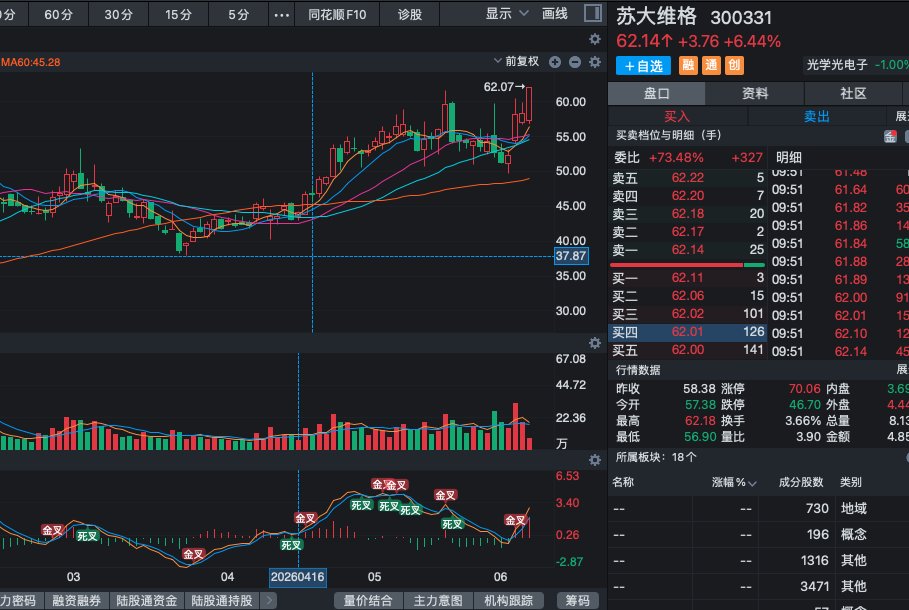909x610 pixels.
Task: Select the 买三 62.02 order row
Action: [x=688, y=314]
